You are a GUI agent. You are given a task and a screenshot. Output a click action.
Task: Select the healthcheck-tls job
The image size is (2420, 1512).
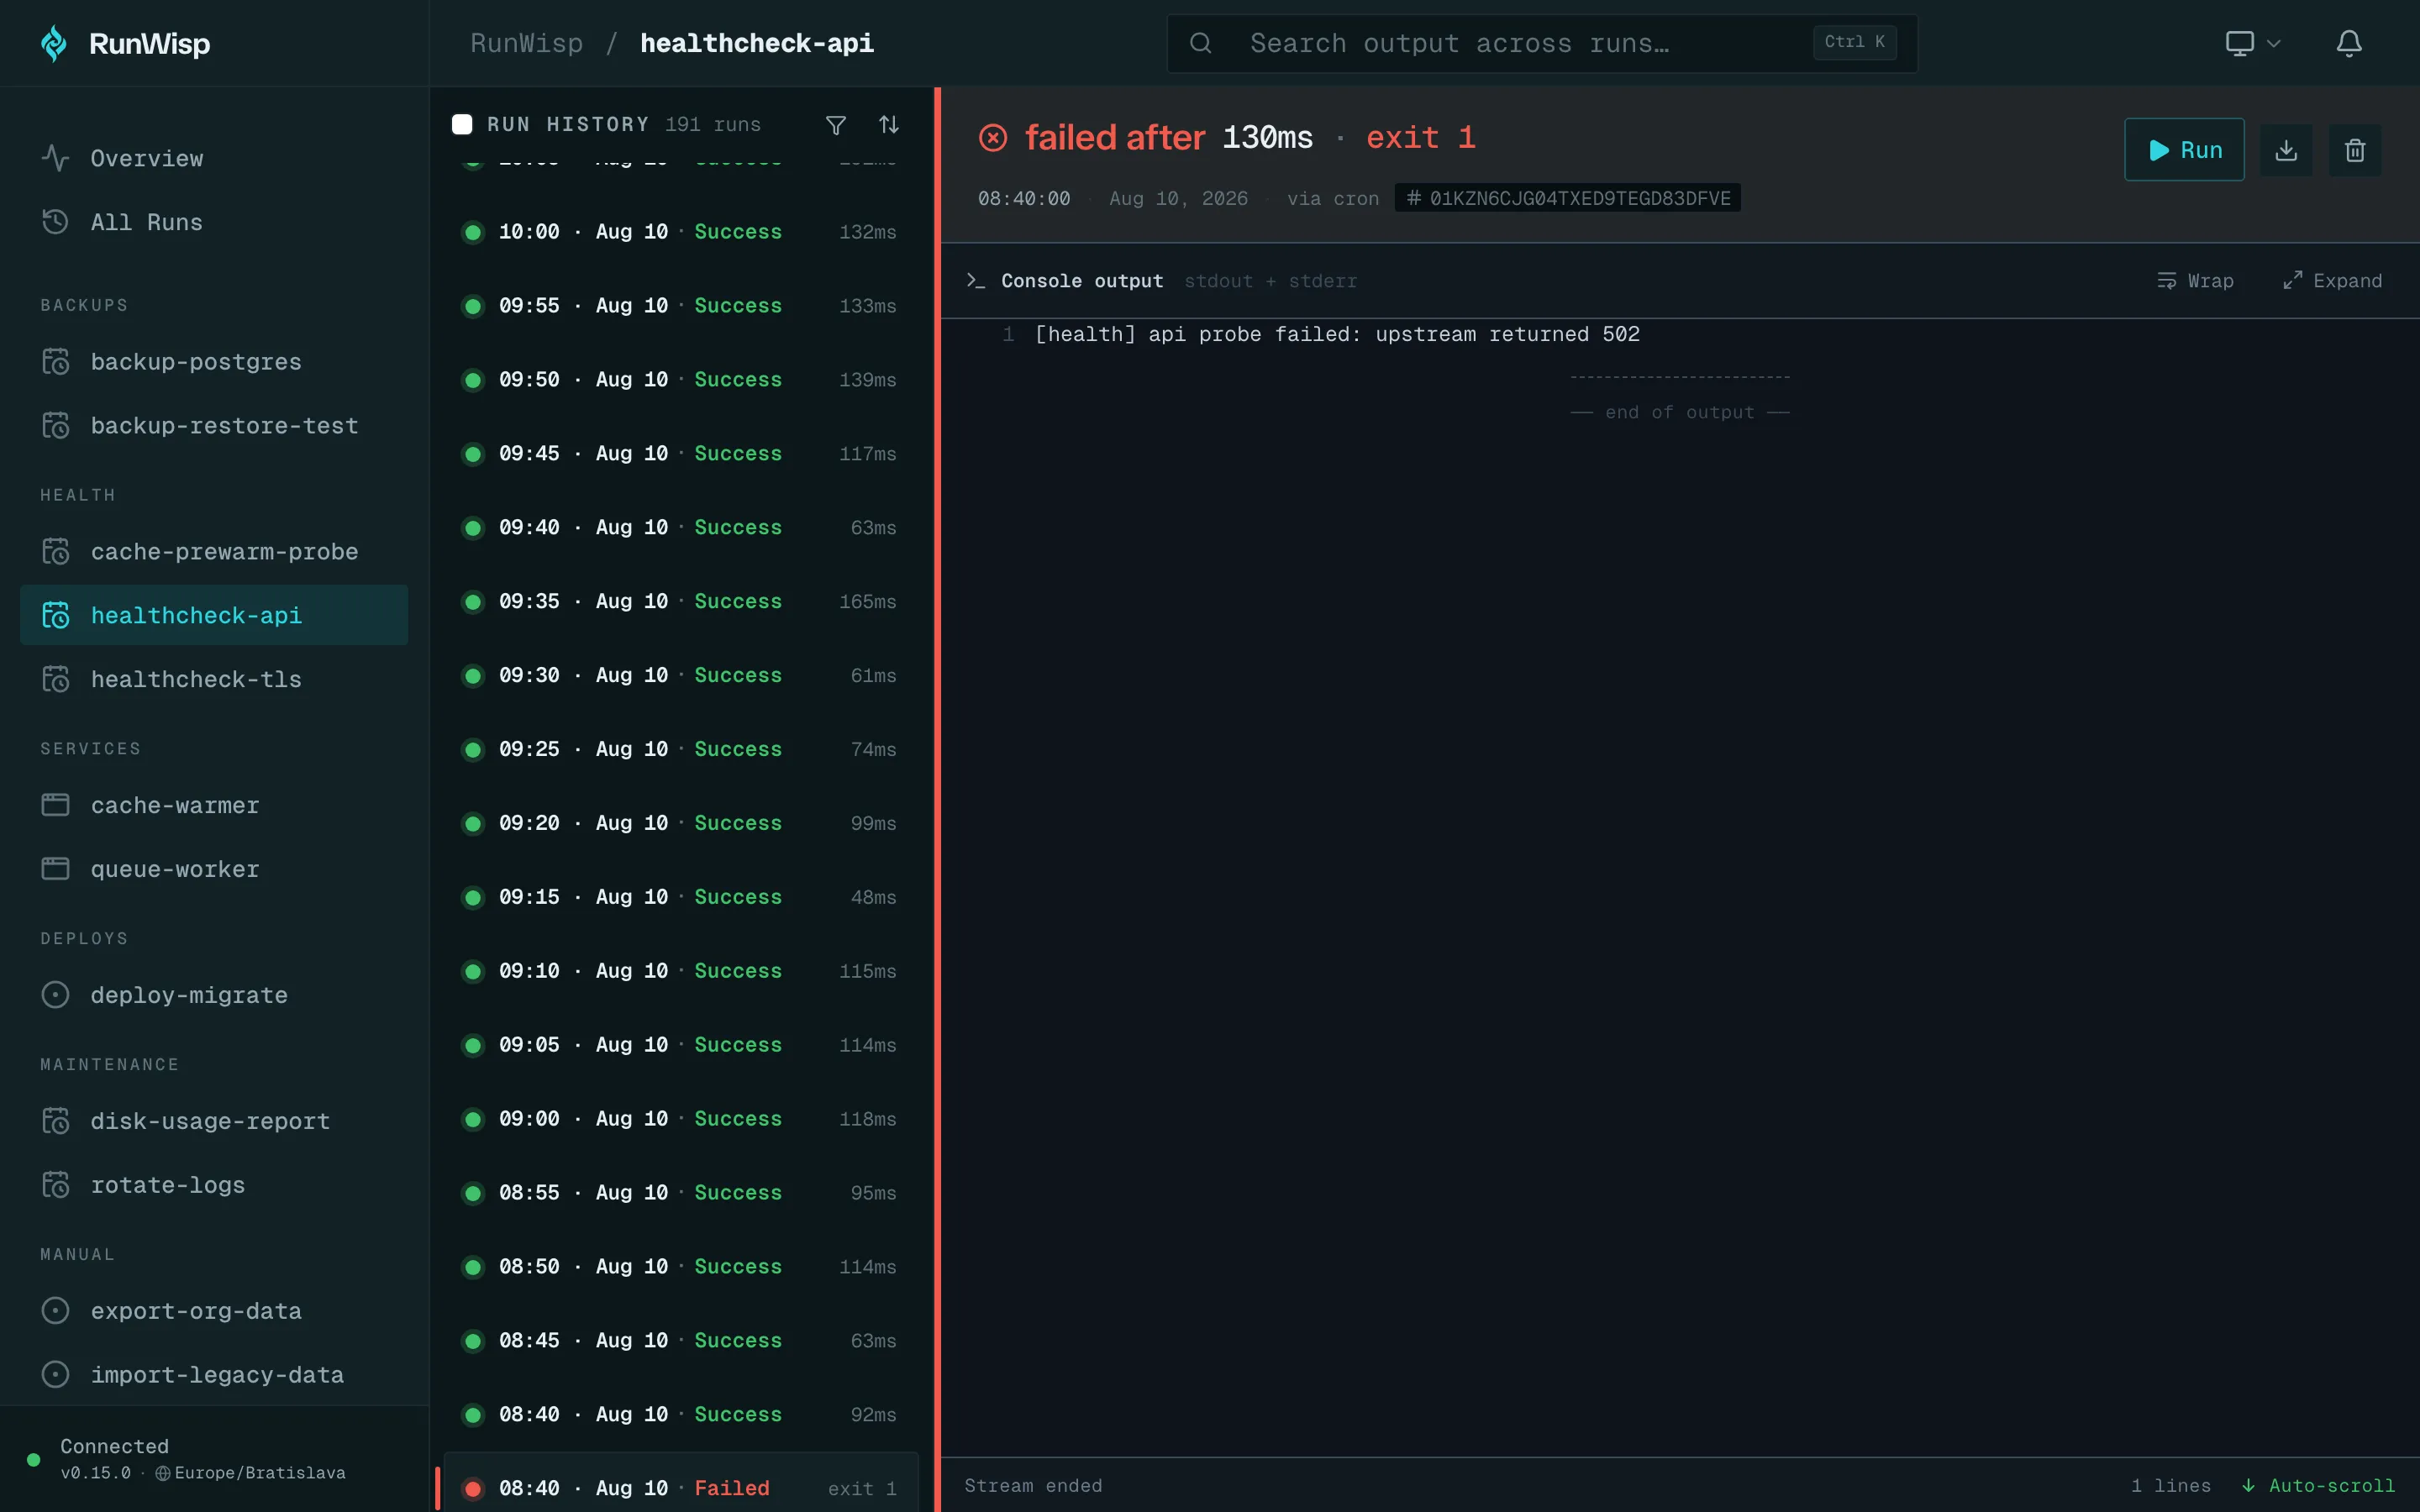point(214,679)
